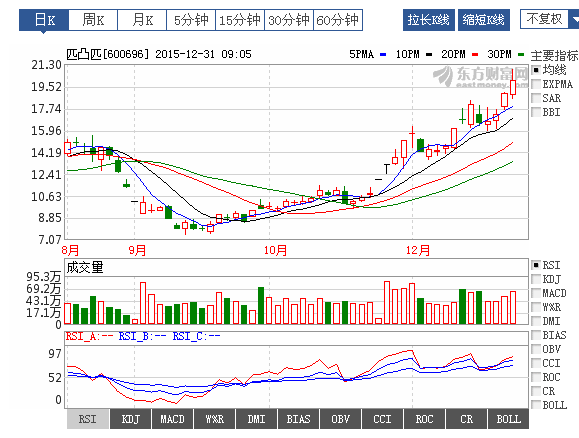579x438 pixels.
Task: Click the RSI bottom tab
Action: [x=88, y=419]
